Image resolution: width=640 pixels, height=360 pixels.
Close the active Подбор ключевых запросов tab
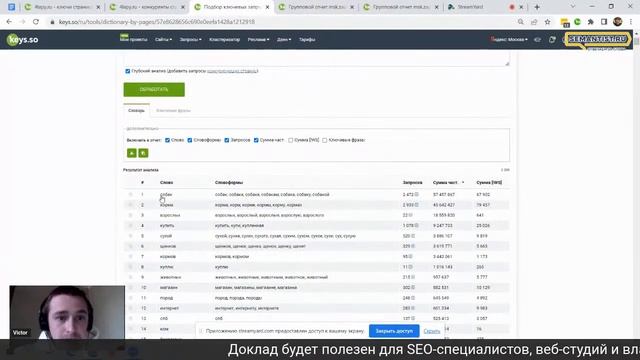(x=267, y=7)
